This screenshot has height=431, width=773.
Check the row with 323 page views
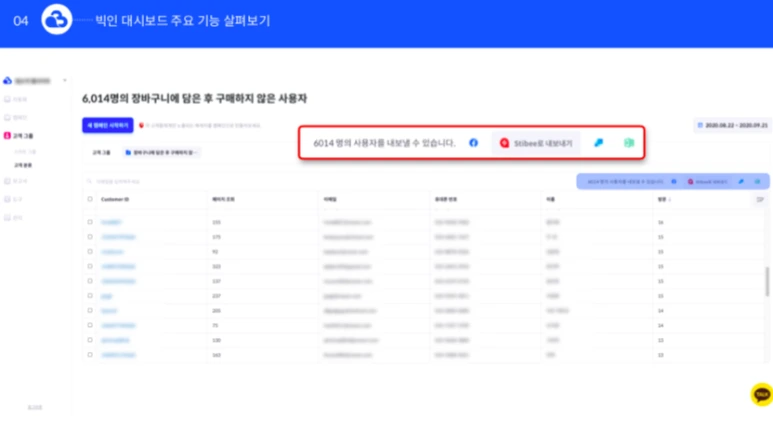pos(90,266)
